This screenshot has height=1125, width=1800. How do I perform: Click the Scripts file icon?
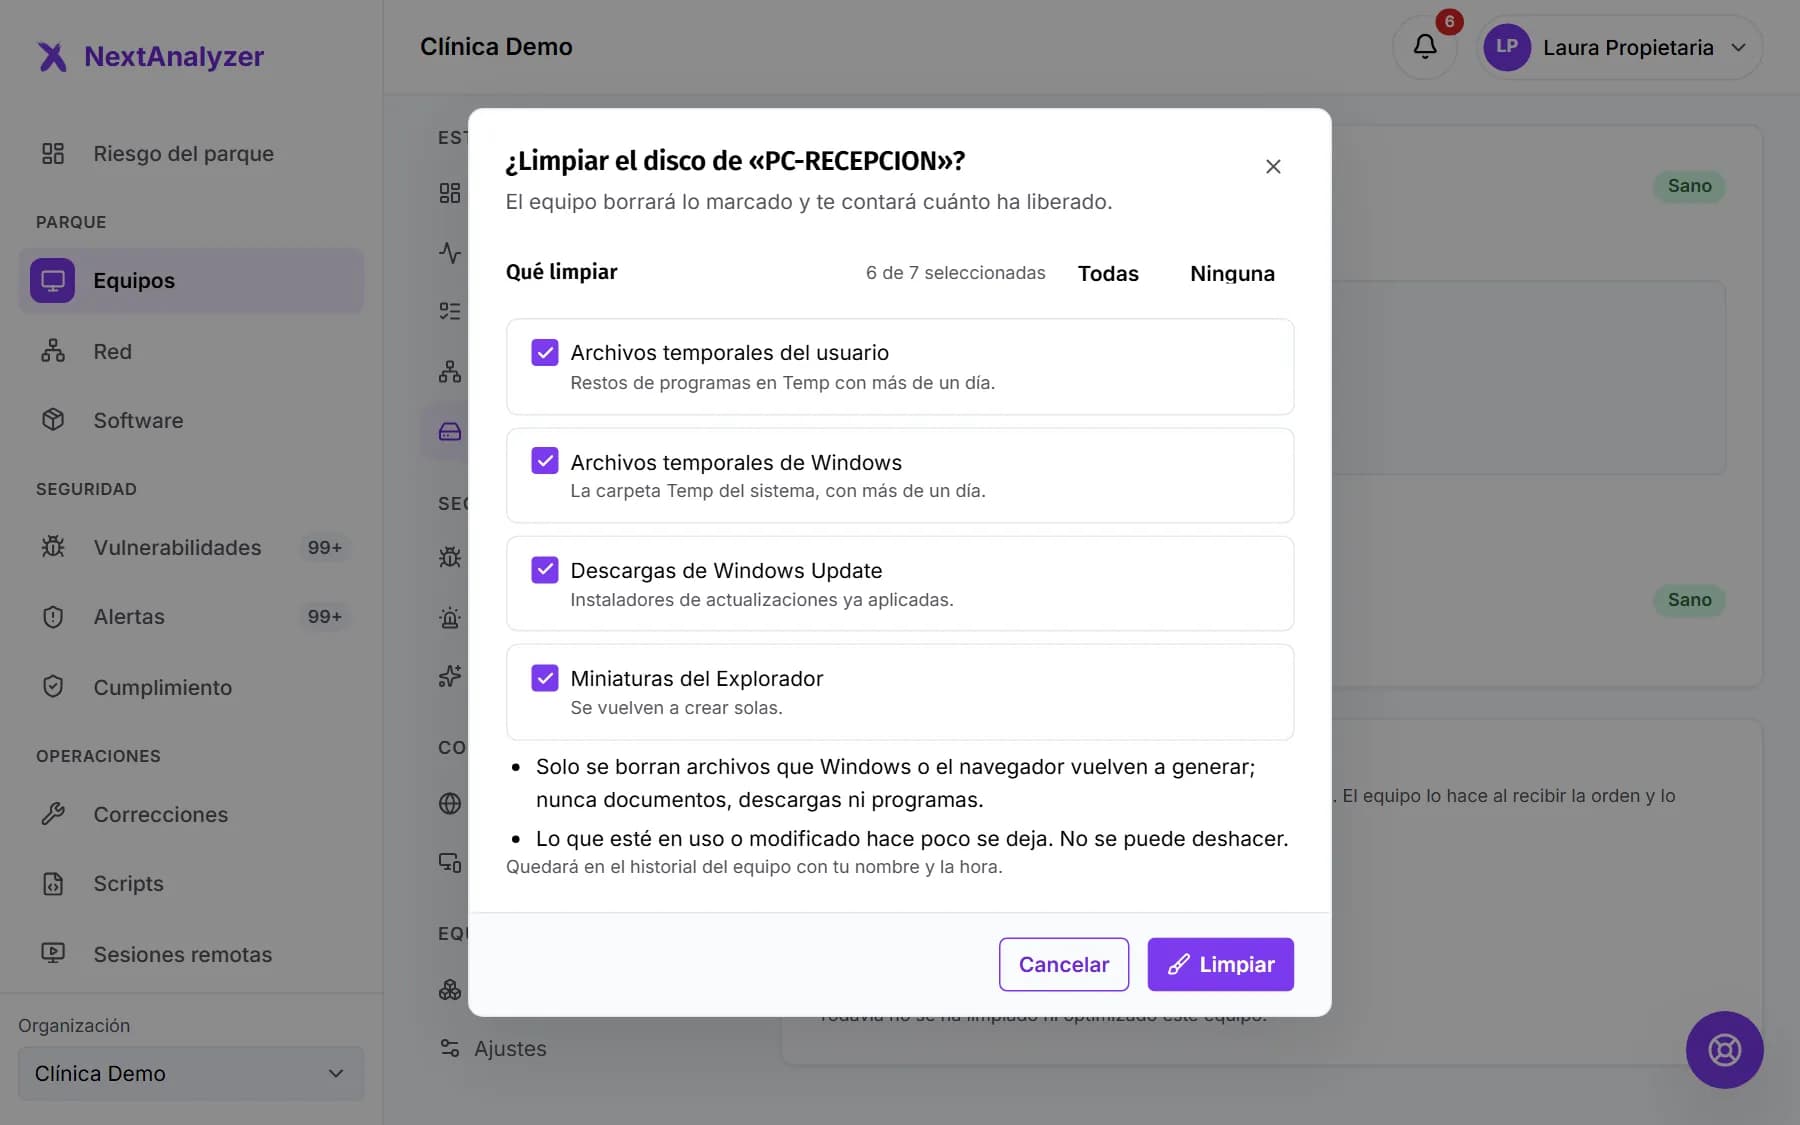(x=53, y=883)
